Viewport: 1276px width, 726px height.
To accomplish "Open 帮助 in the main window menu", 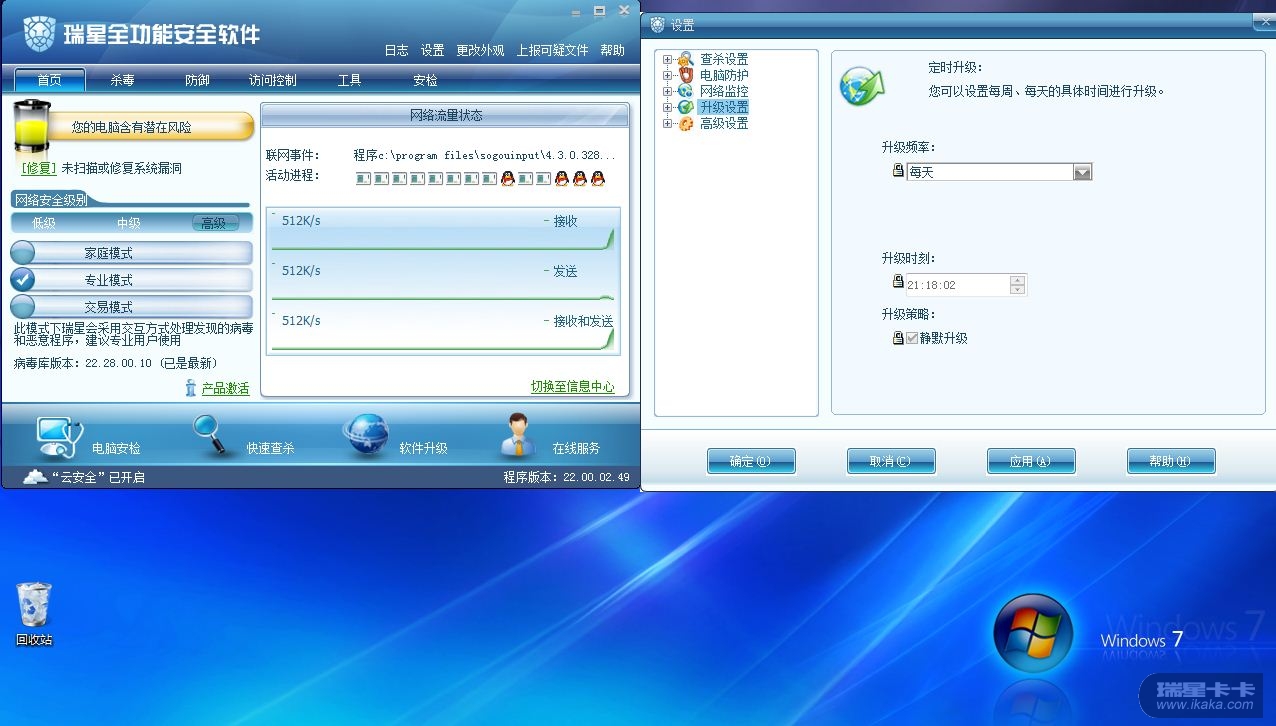I will pos(612,50).
